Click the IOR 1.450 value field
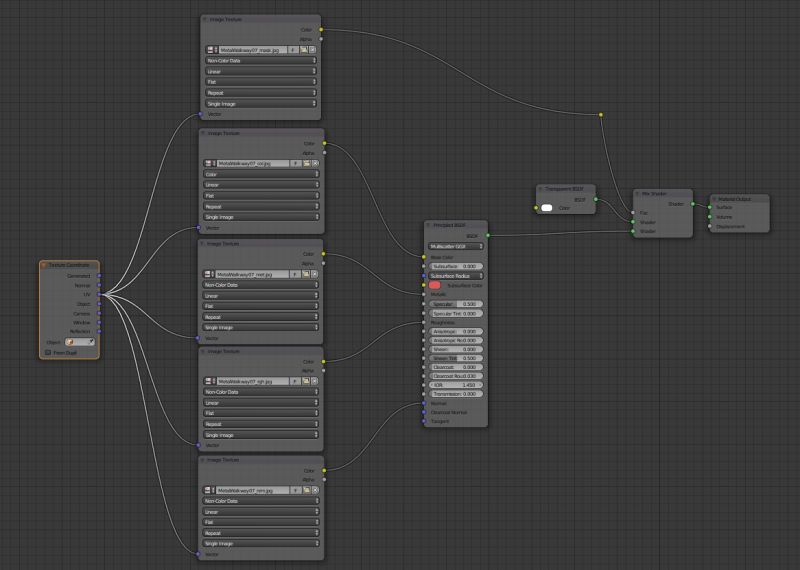This screenshot has height=570, width=800. [456, 385]
